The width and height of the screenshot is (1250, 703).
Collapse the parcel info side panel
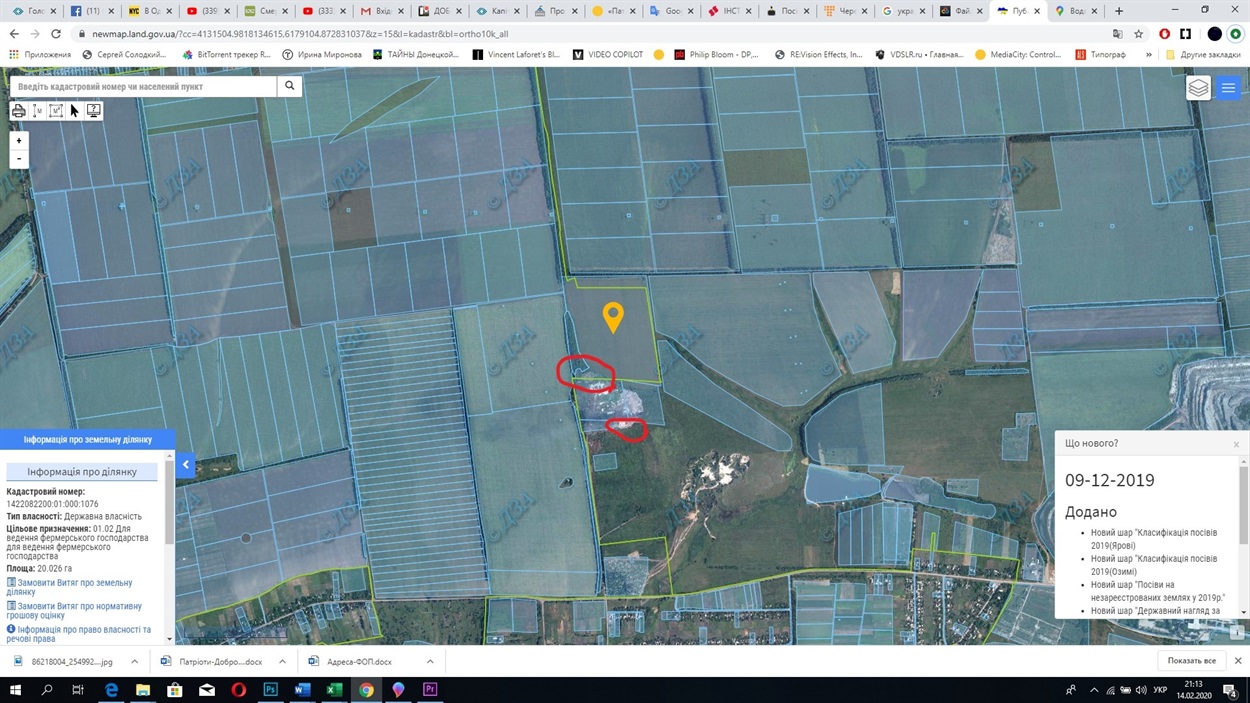click(x=185, y=464)
